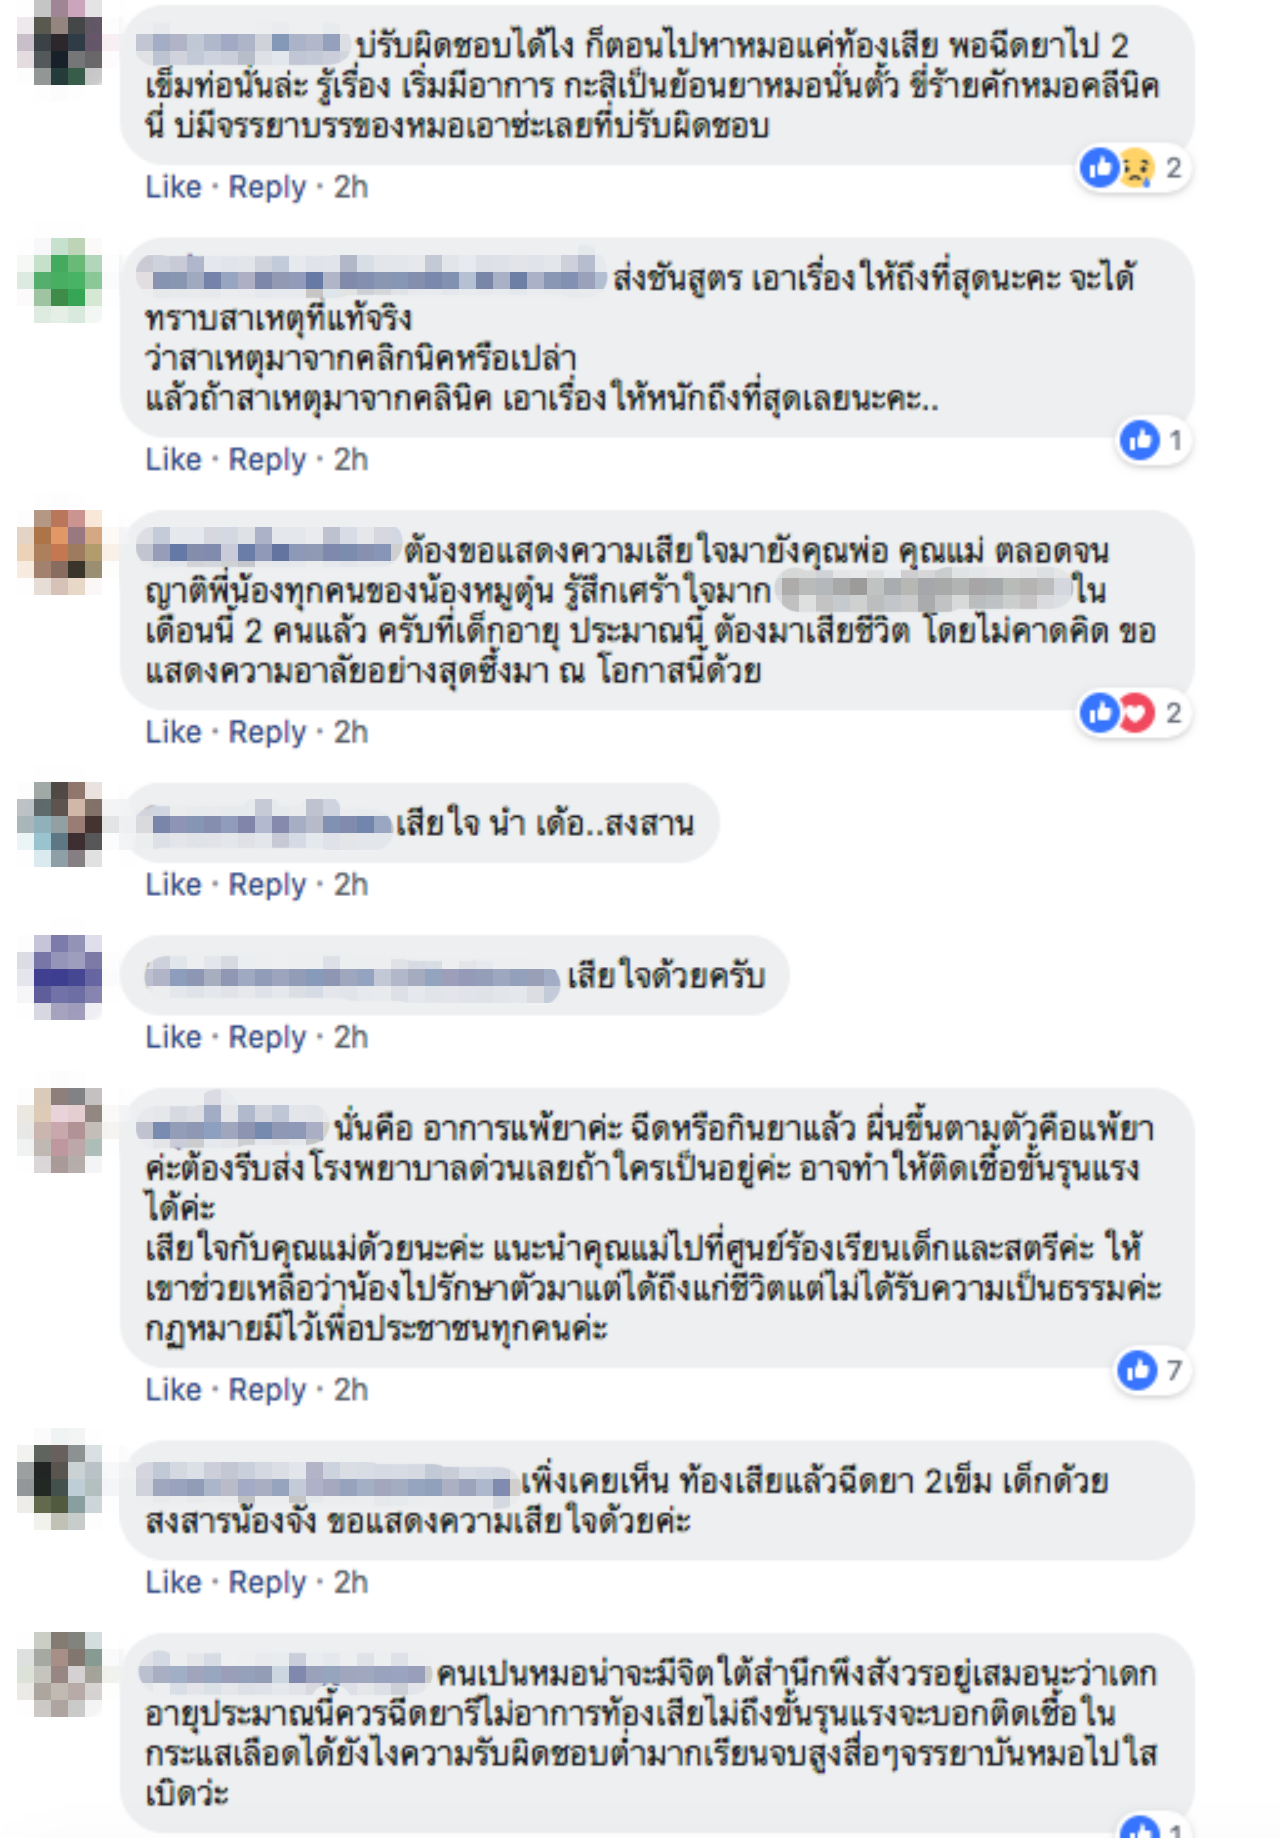Screen dimensions: 1280x1838
Task: Open the 7 likes reaction count badge
Action: (1153, 1370)
